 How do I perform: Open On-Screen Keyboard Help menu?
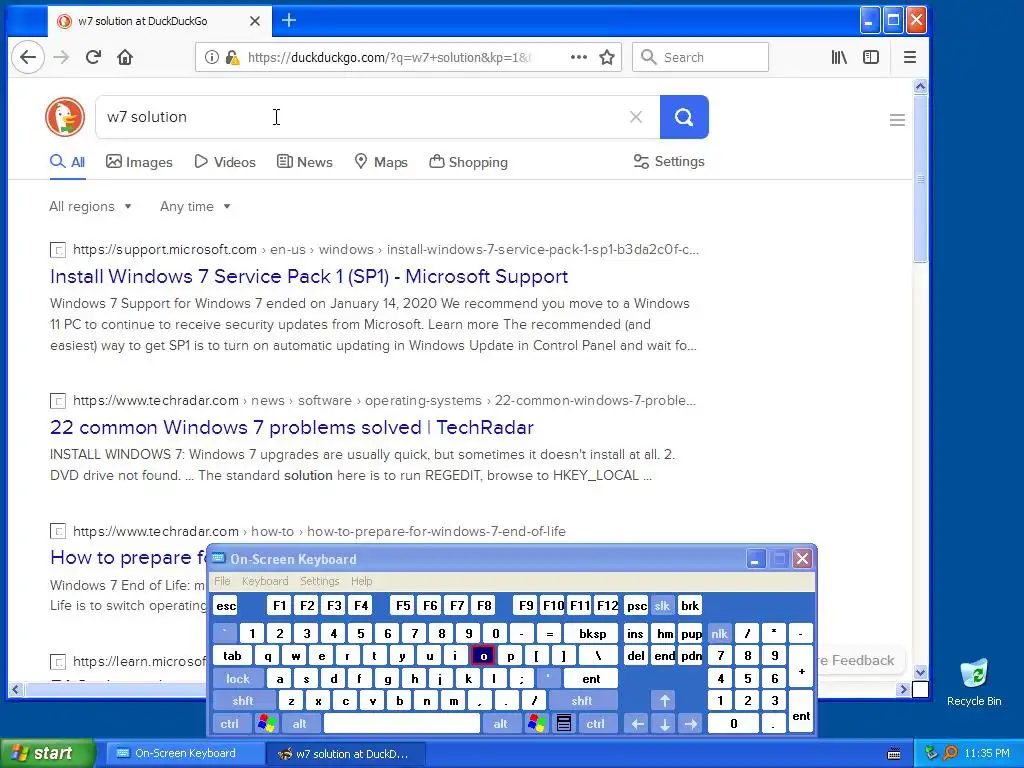tap(361, 581)
